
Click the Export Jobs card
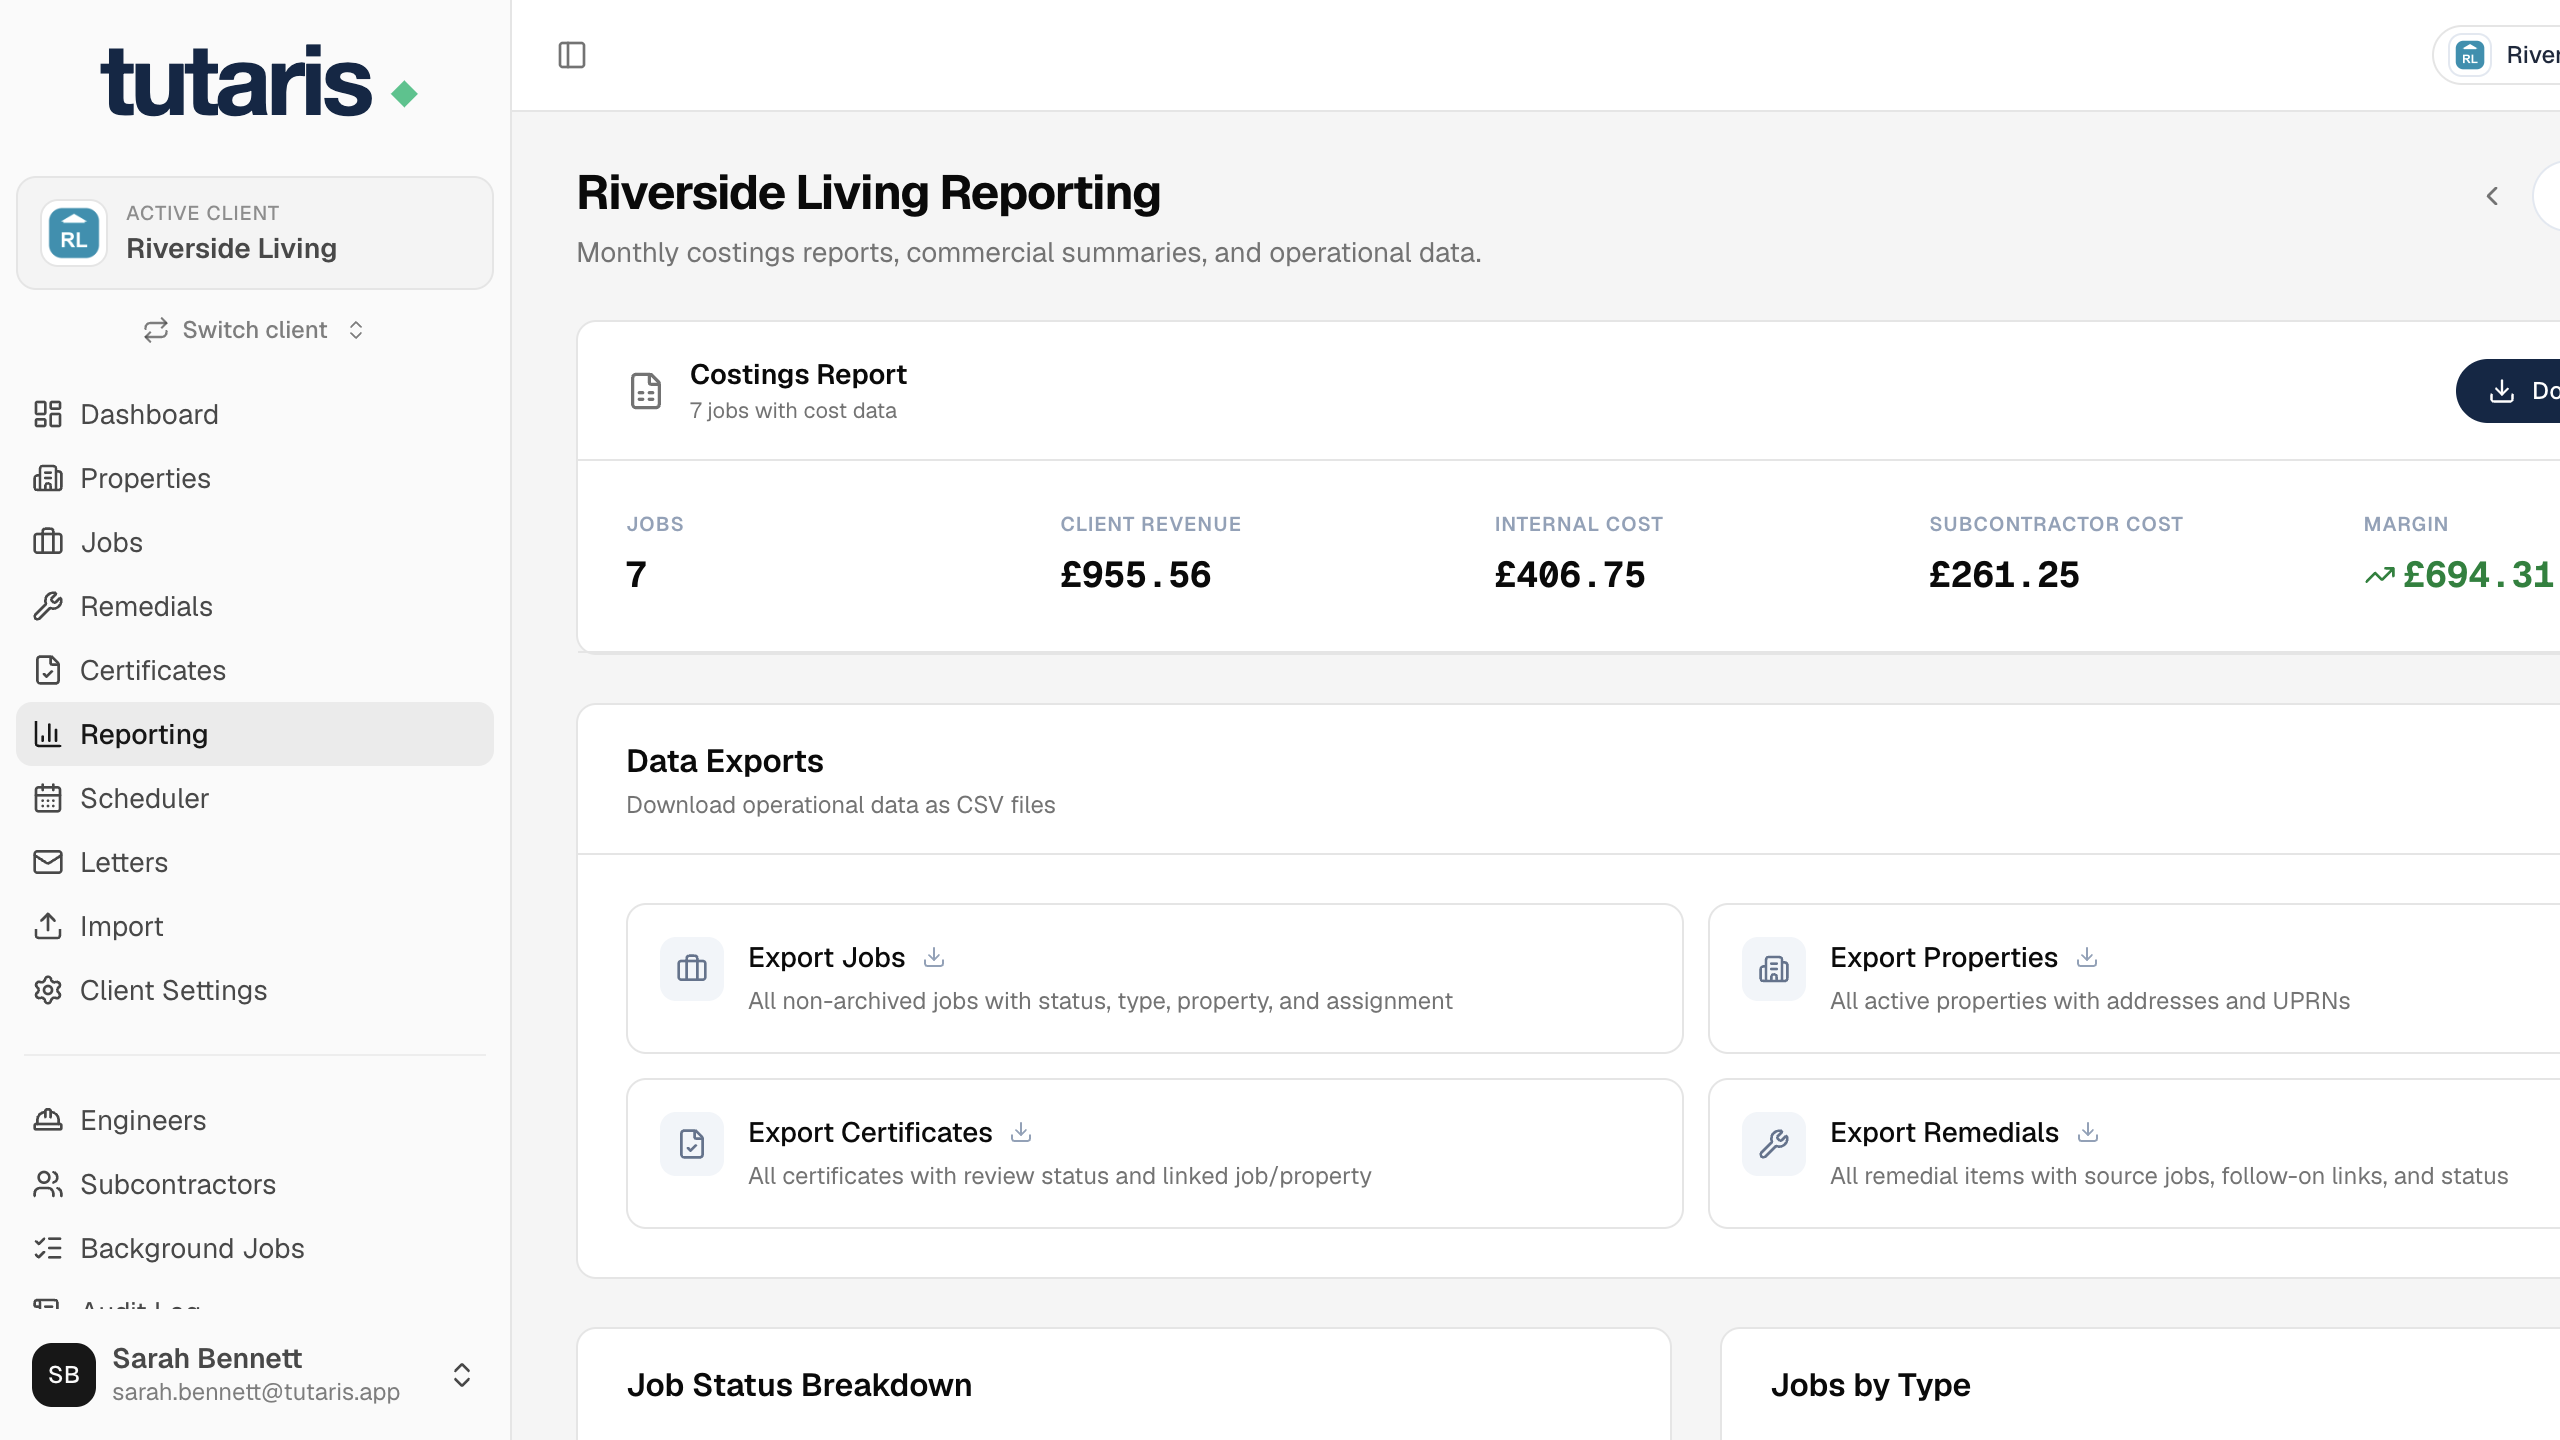(x=1155, y=978)
